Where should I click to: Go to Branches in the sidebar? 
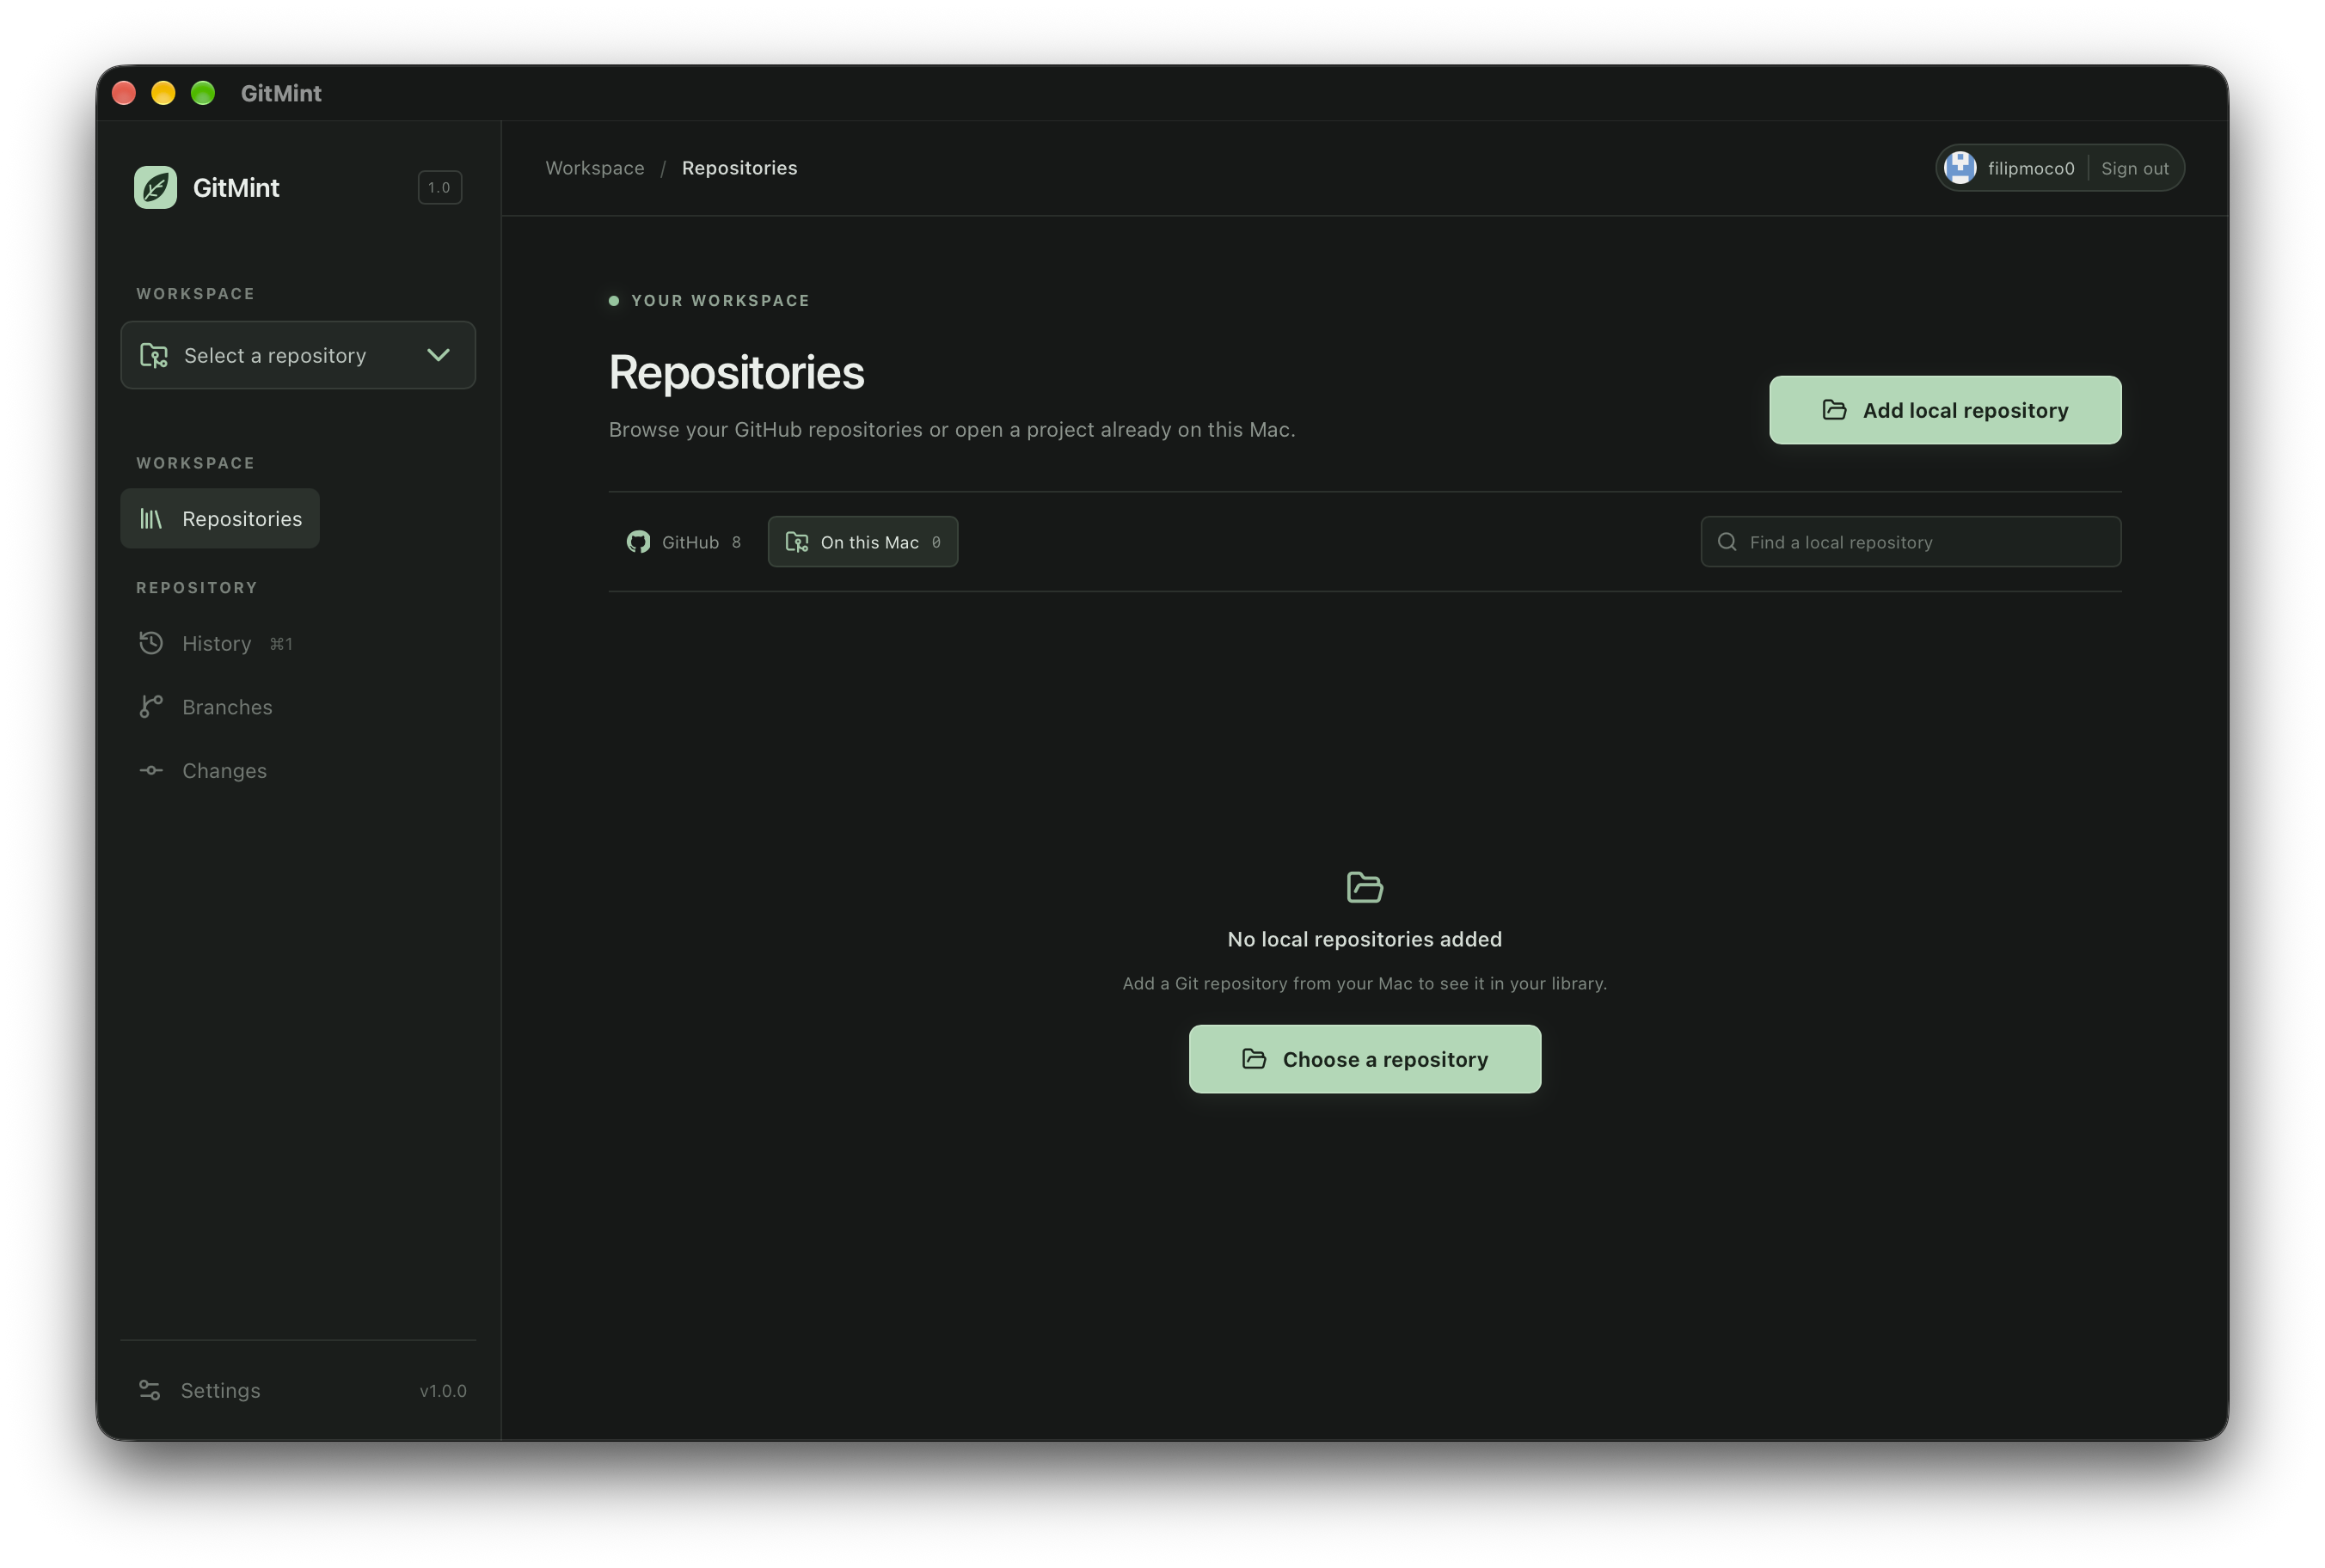point(206,707)
